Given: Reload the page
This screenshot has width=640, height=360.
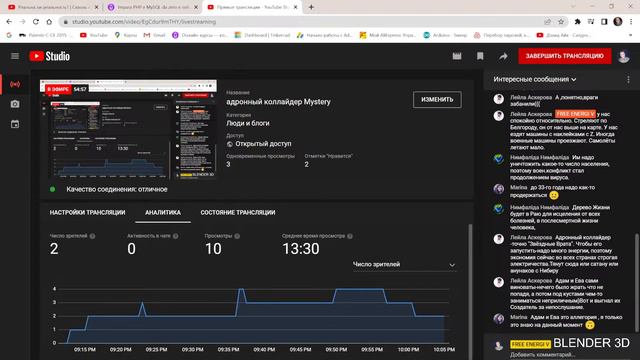Looking at the screenshot, I should (x=36, y=22).
